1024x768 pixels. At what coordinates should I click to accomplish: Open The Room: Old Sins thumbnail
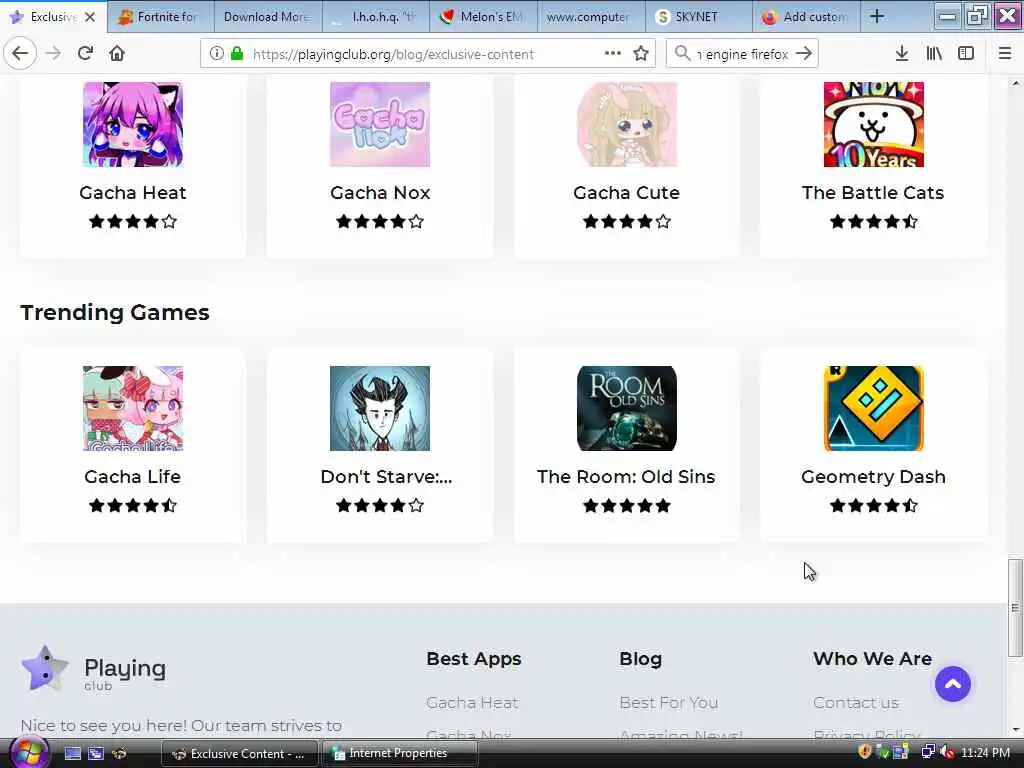tap(626, 408)
